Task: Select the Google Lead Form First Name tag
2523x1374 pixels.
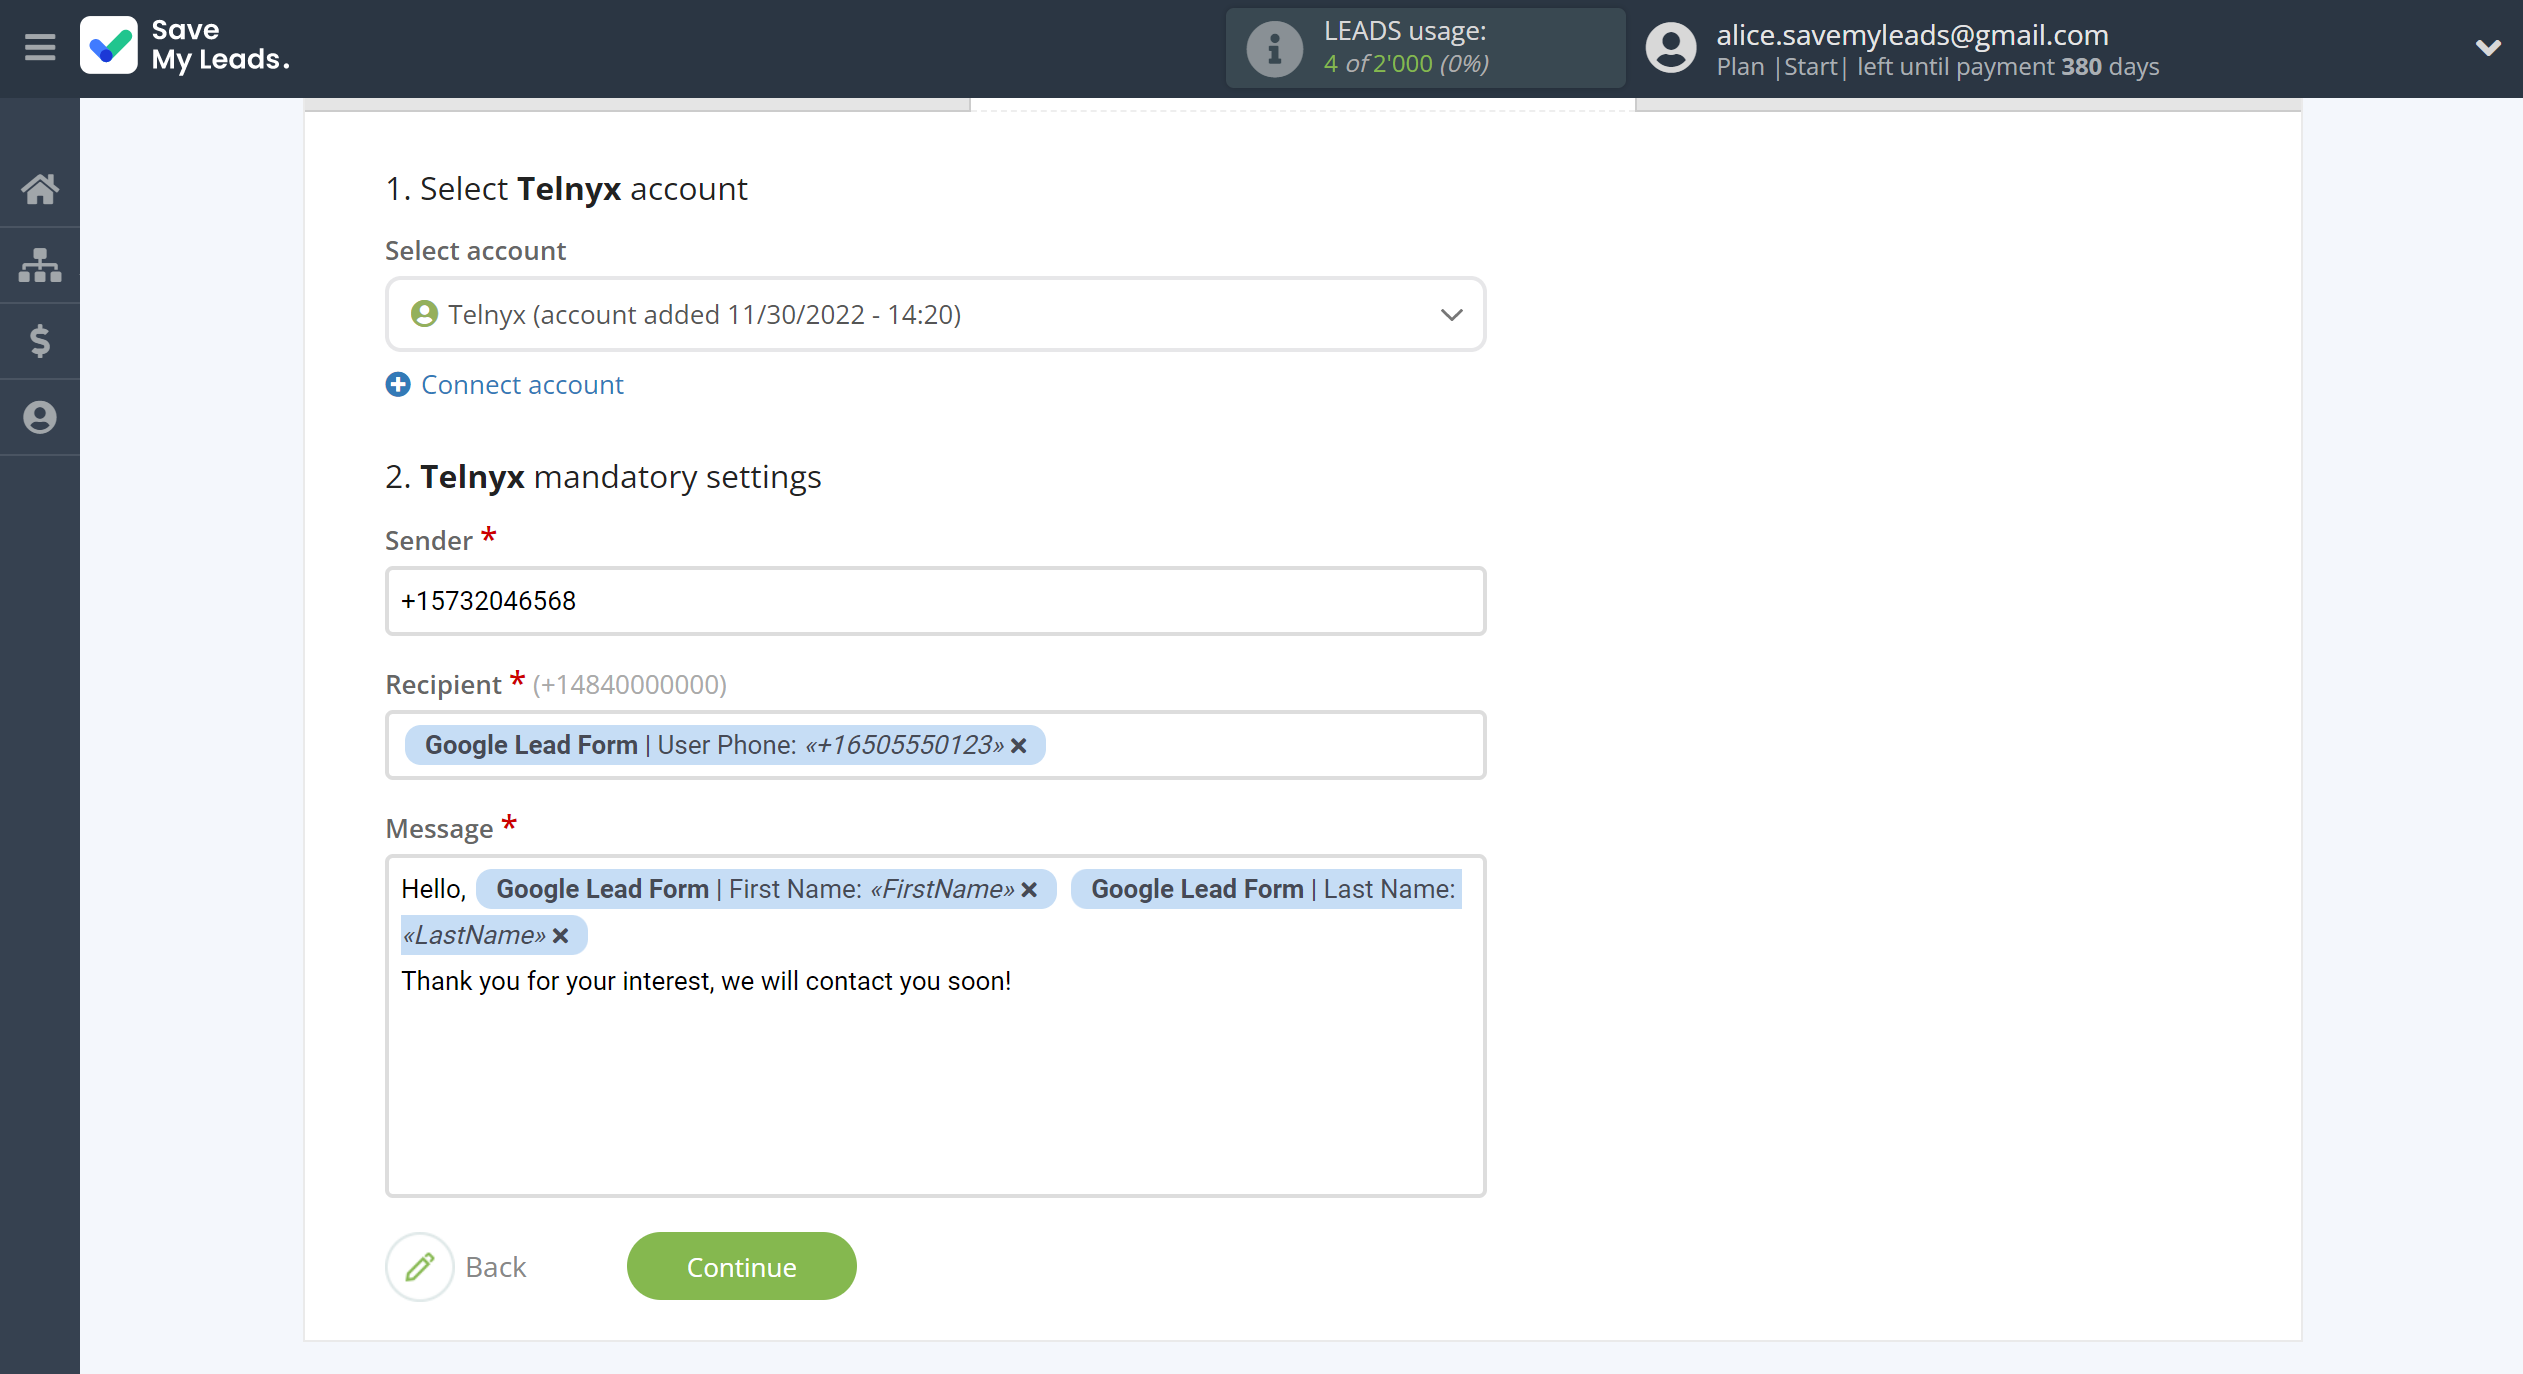Action: (x=766, y=889)
